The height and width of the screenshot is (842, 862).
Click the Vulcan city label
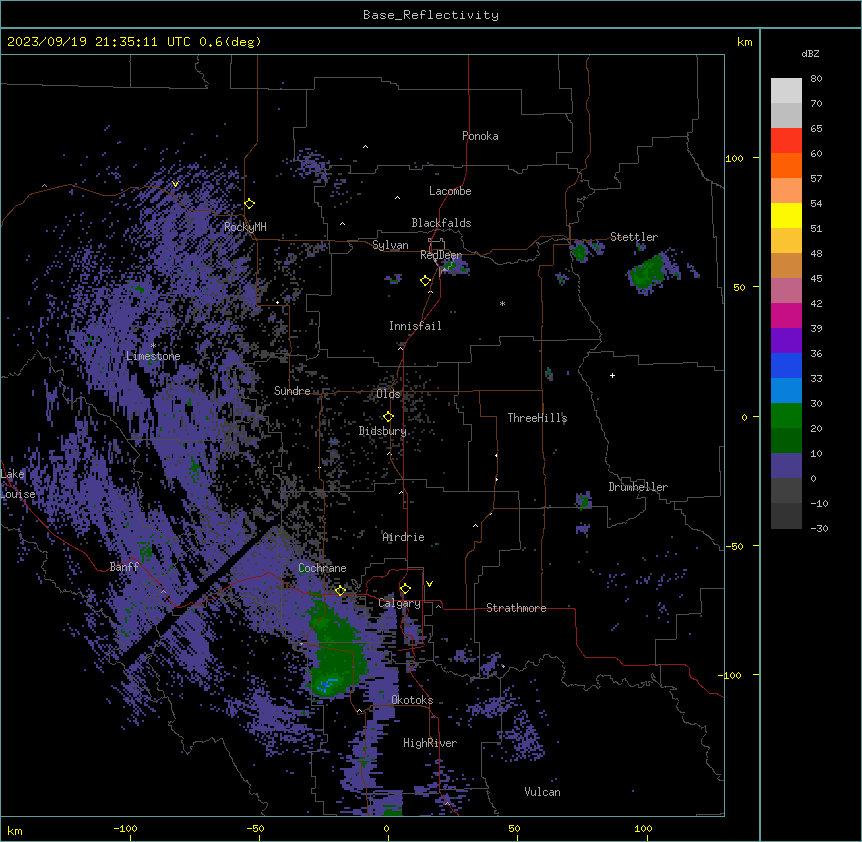543,792
